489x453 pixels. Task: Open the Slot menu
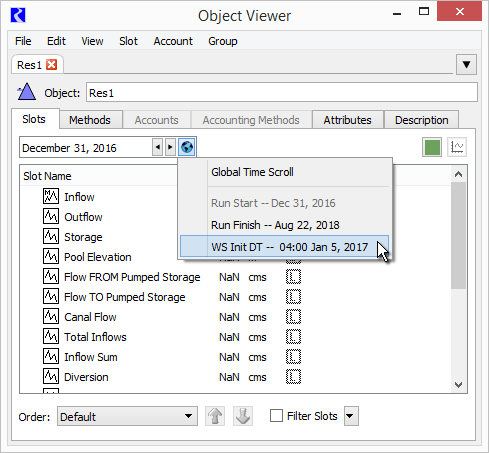(128, 41)
